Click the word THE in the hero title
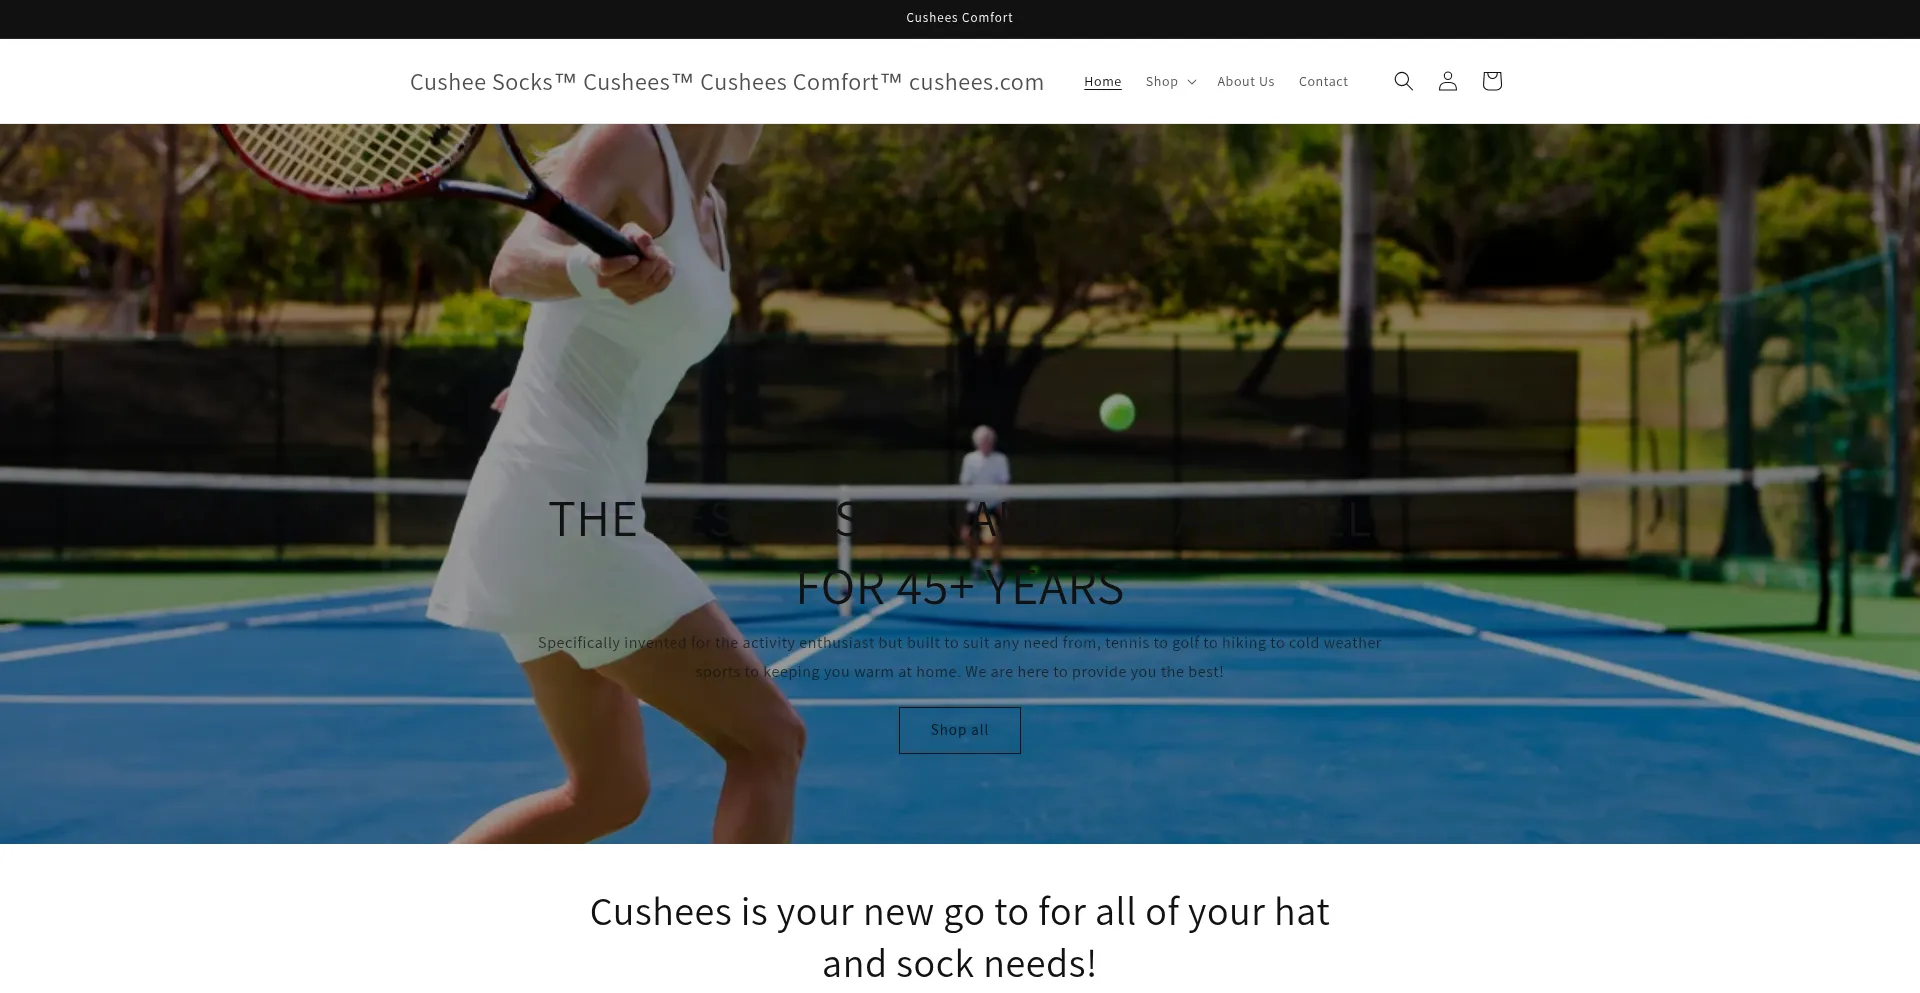 point(592,519)
